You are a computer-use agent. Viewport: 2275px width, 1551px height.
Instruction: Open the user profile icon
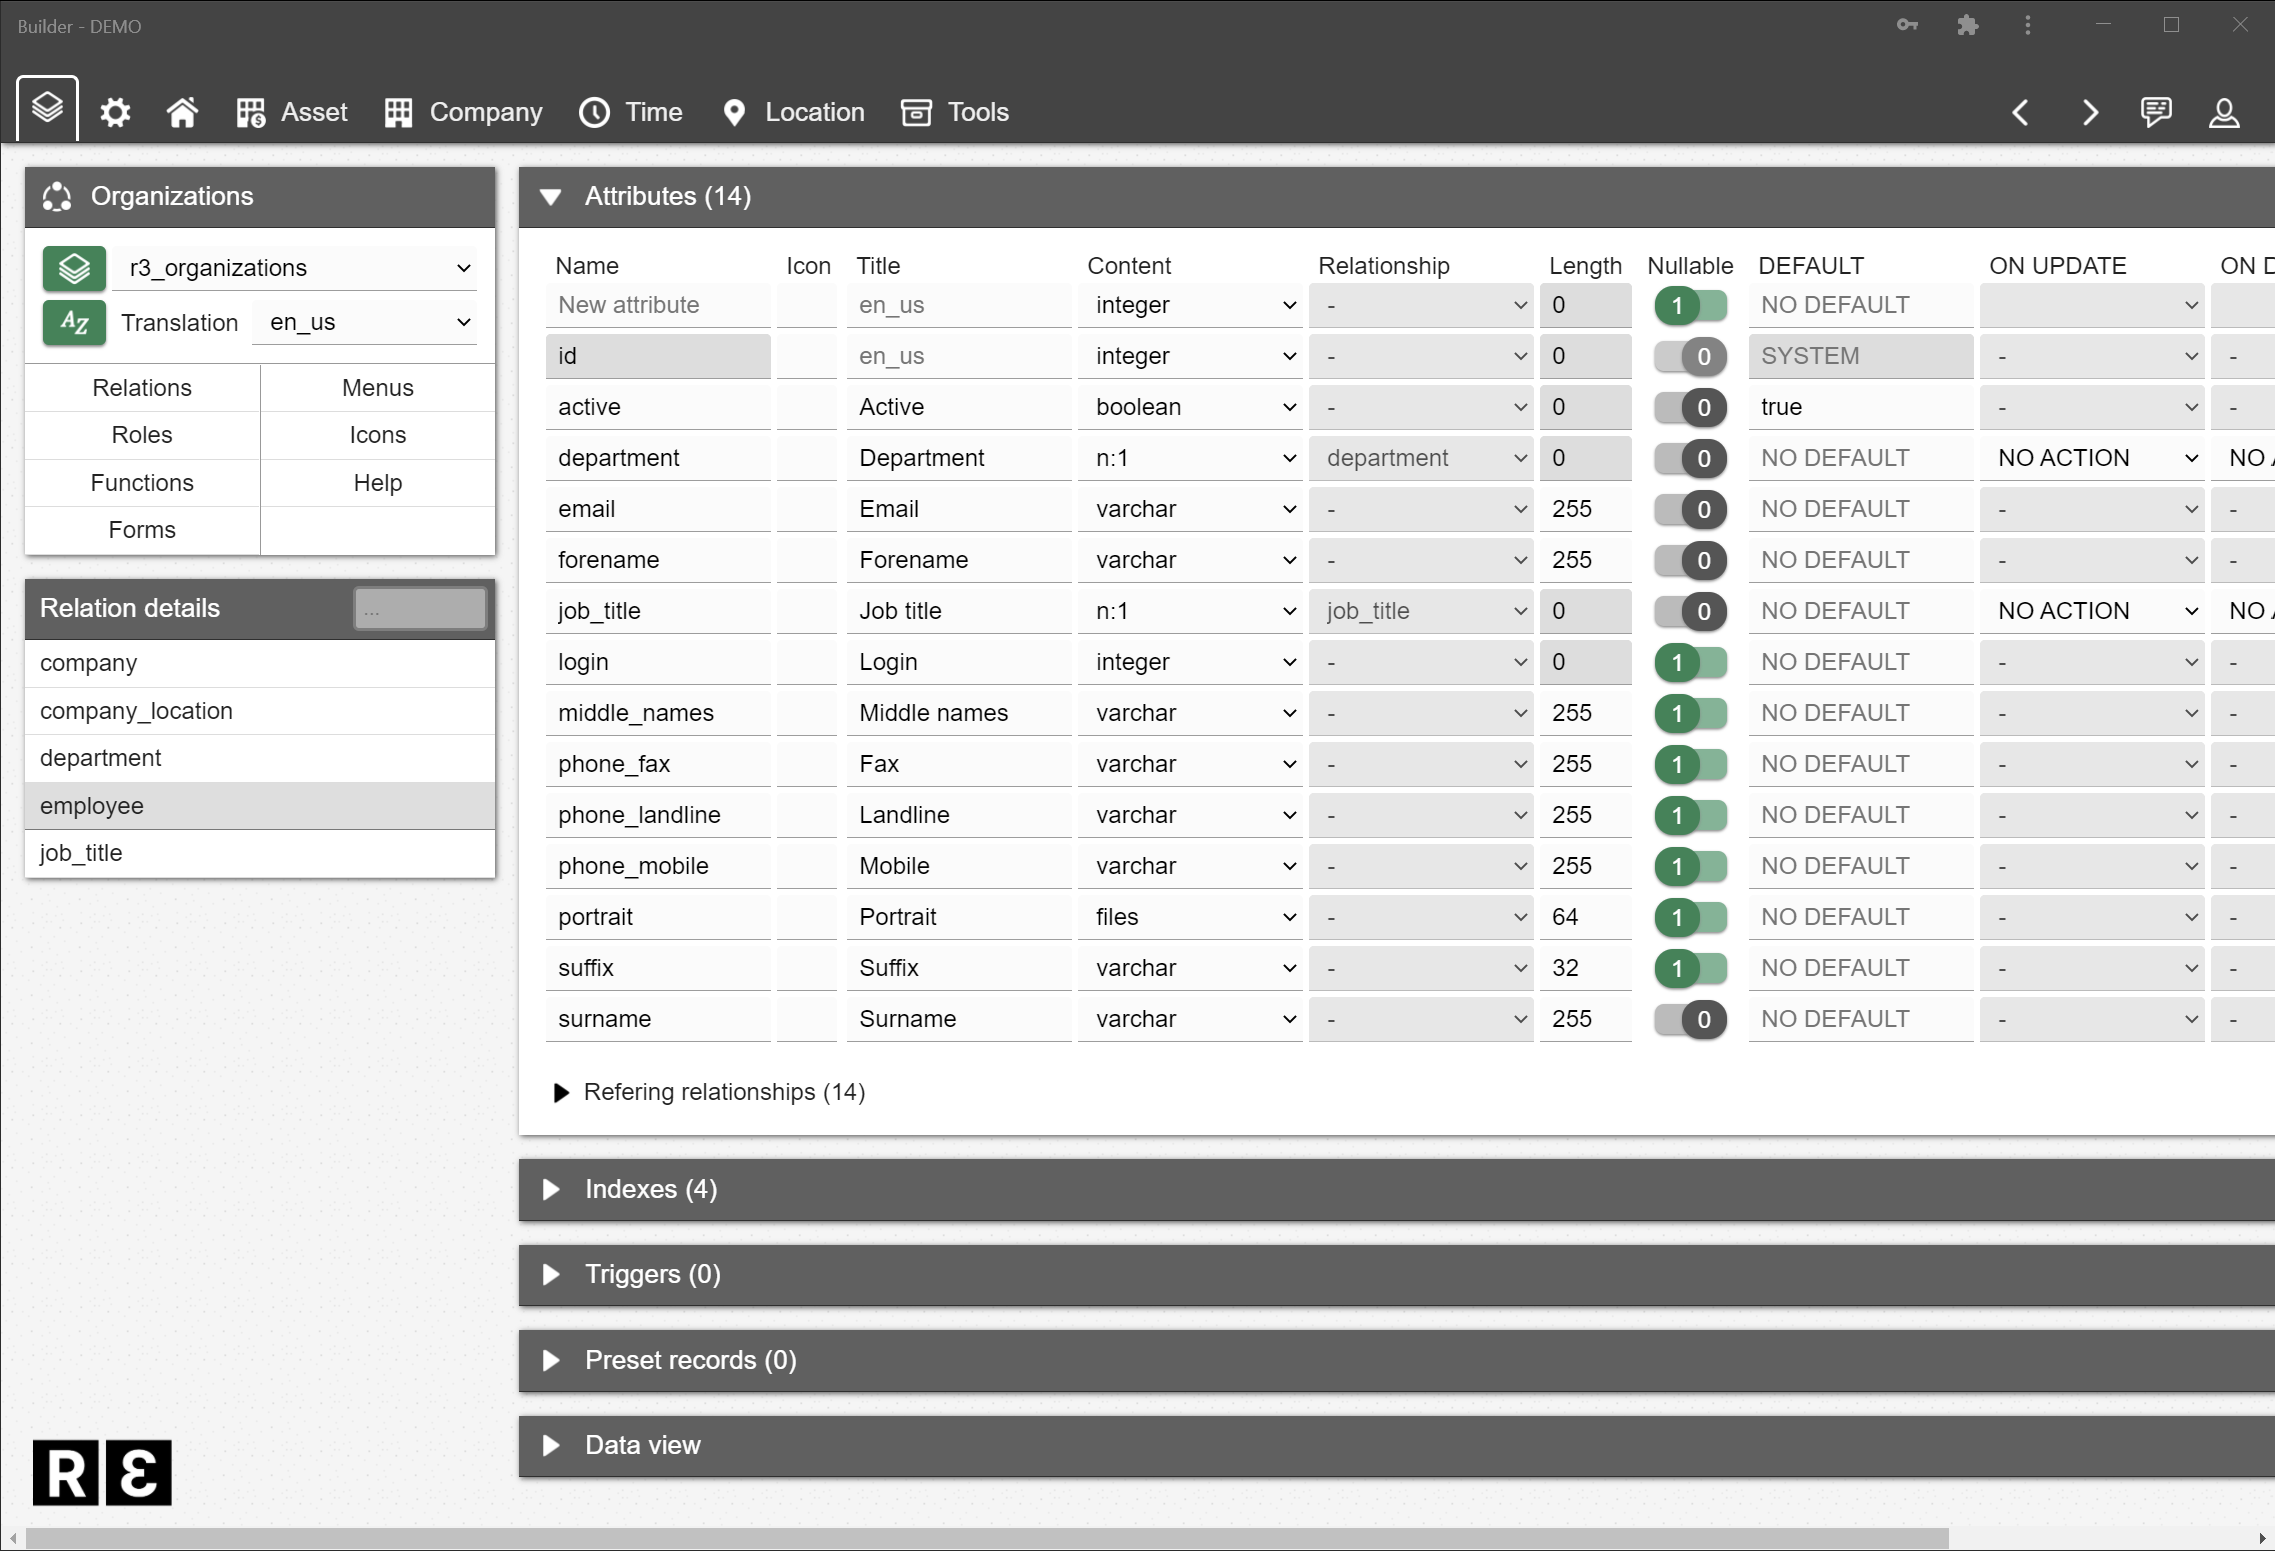[x=2223, y=112]
